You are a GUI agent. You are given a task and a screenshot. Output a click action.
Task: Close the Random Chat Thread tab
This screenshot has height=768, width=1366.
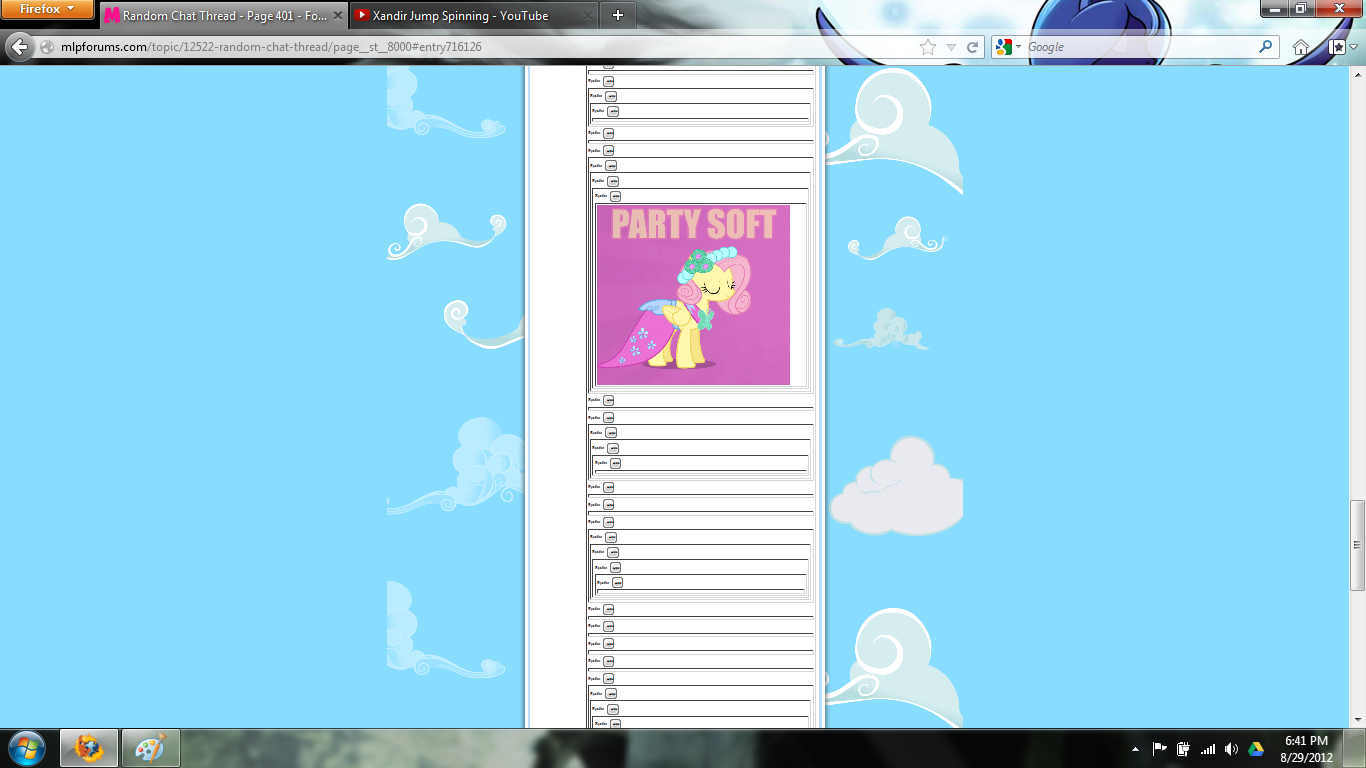[338, 16]
